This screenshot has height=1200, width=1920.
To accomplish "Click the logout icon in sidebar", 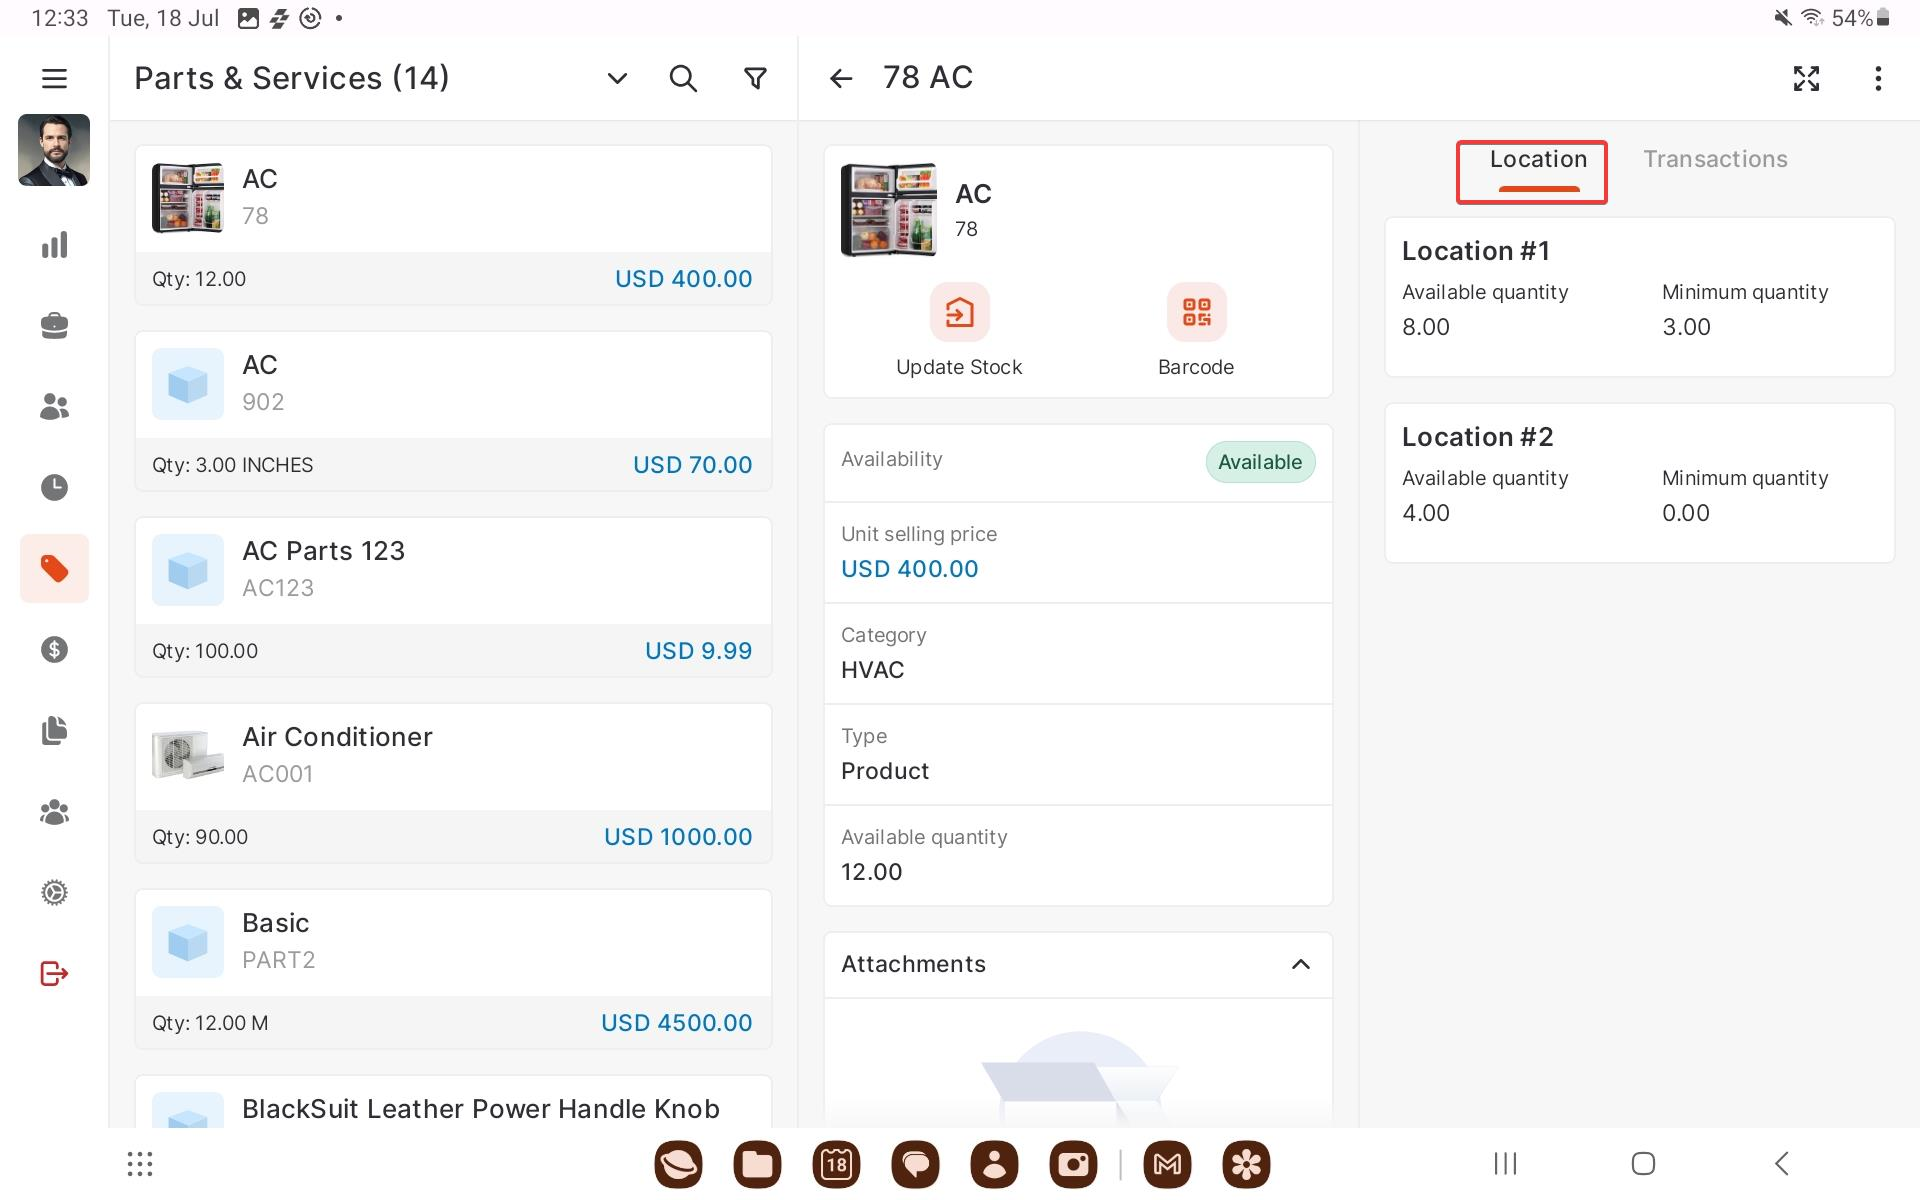I will 54,973.
